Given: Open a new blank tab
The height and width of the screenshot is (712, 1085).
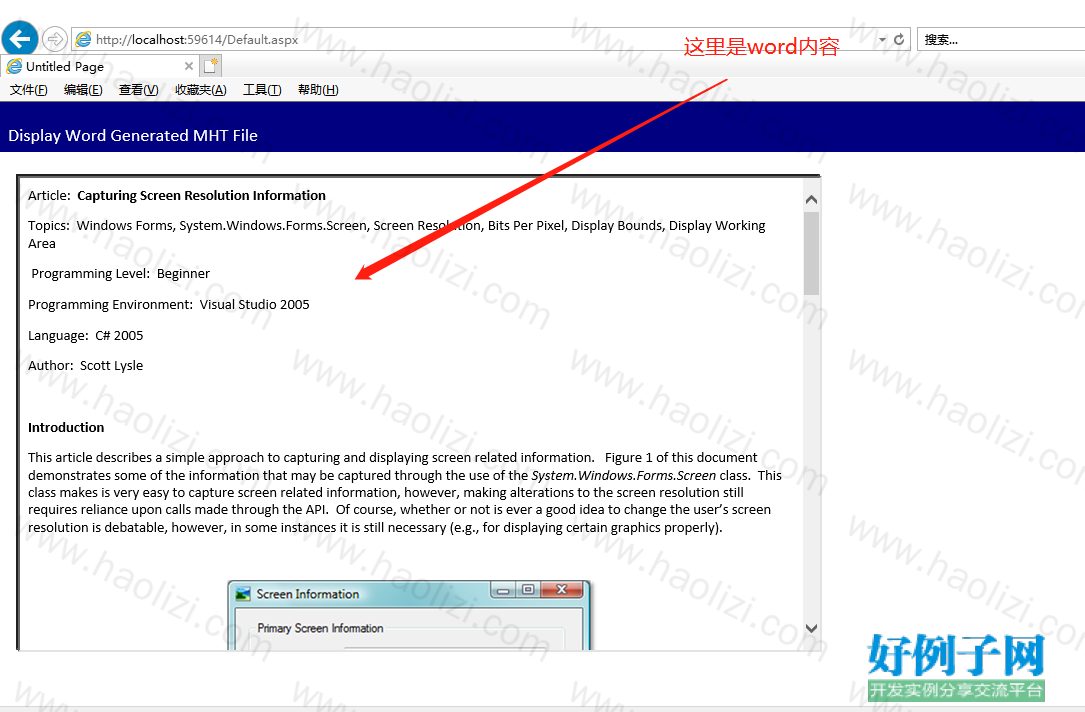Looking at the screenshot, I should pyautogui.click(x=211, y=66).
